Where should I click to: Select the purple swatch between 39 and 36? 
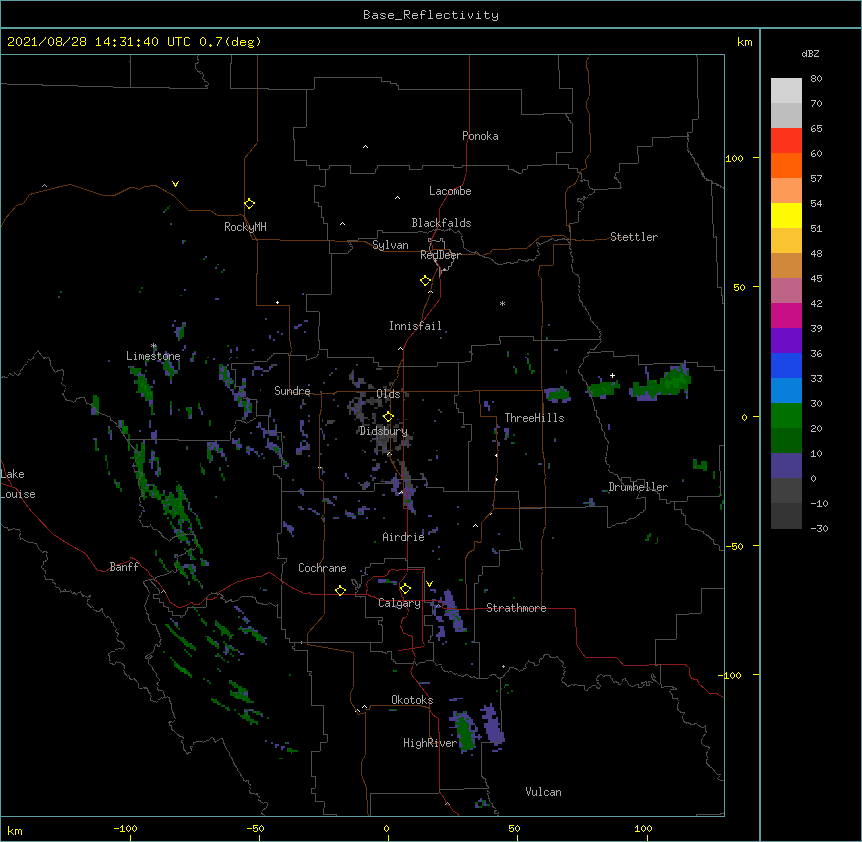(x=786, y=341)
